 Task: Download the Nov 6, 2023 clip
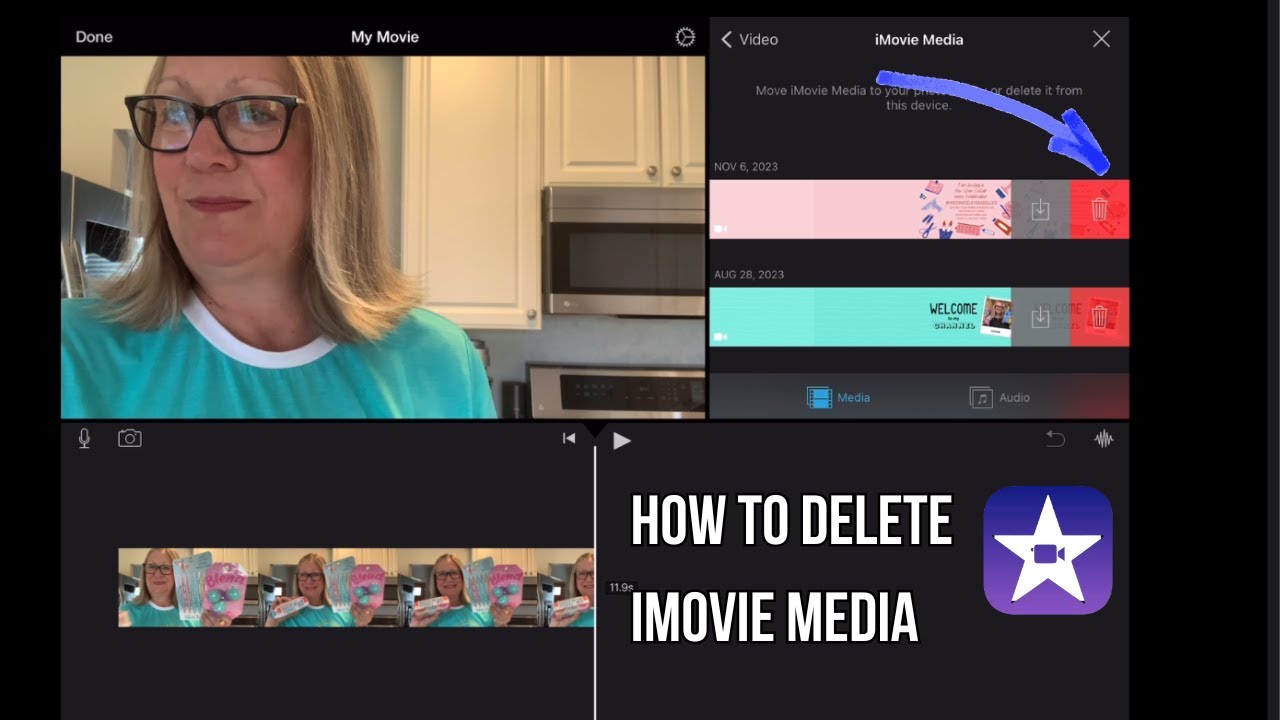(1040, 210)
